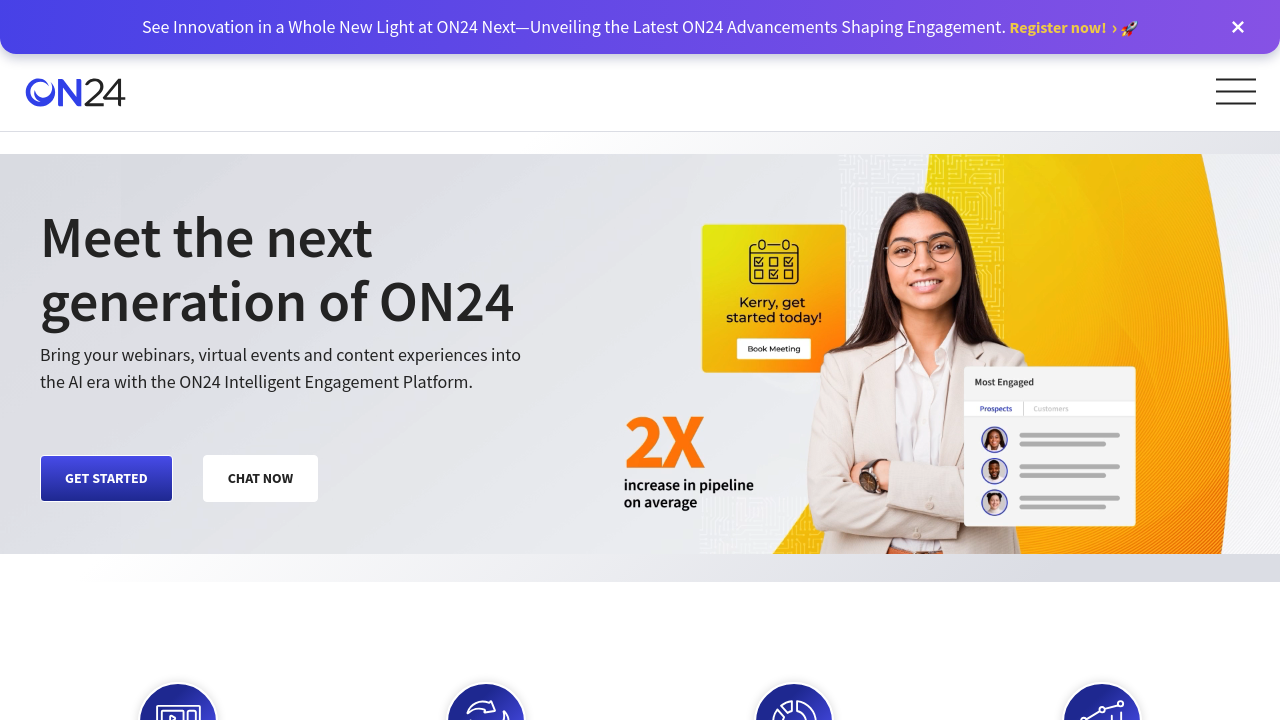The height and width of the screenshot is (720, 1280).
Task: Click the video player circle icon
Action: click(x=178, y=702)
